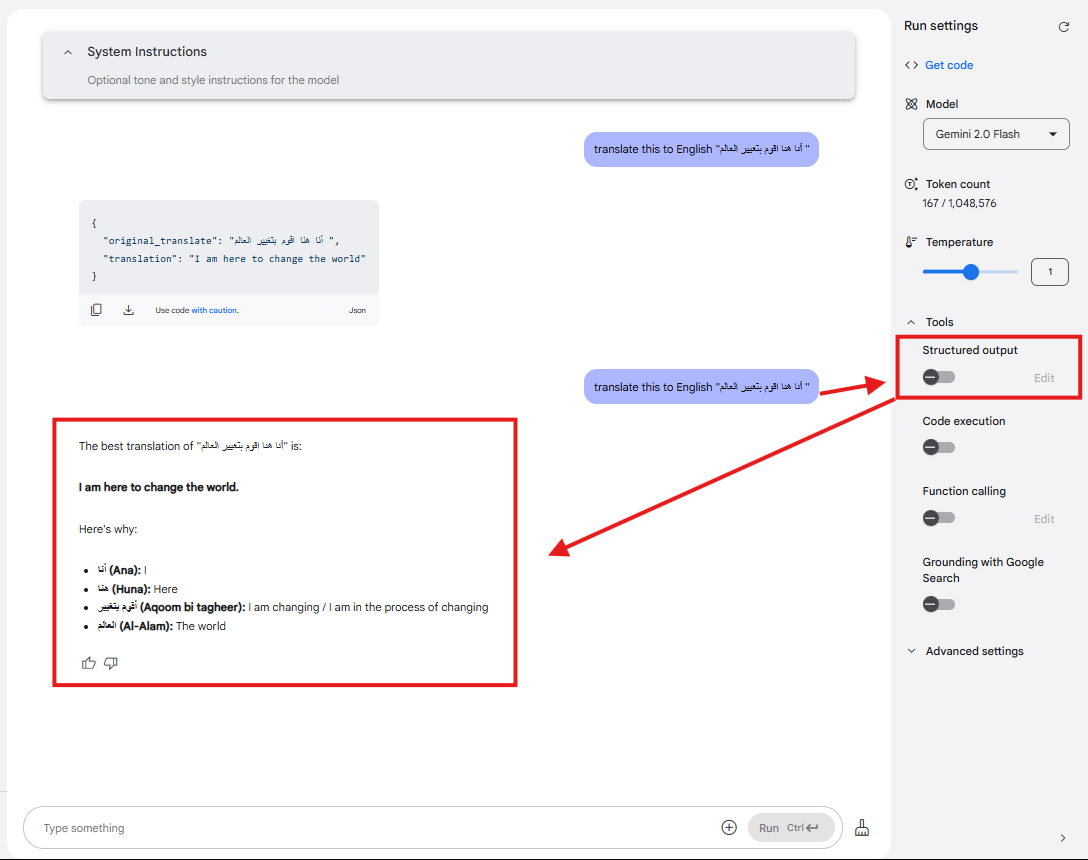
Task: Click thumbs up on the translation response
Action: [x=89, y=663]
